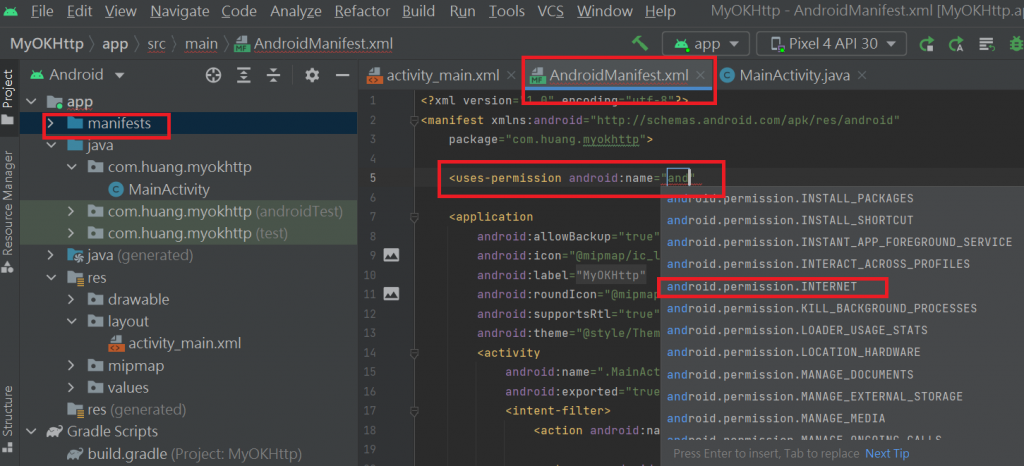1024x466 pixels.
Task: Expand the manifests folder
Action: 51,123
